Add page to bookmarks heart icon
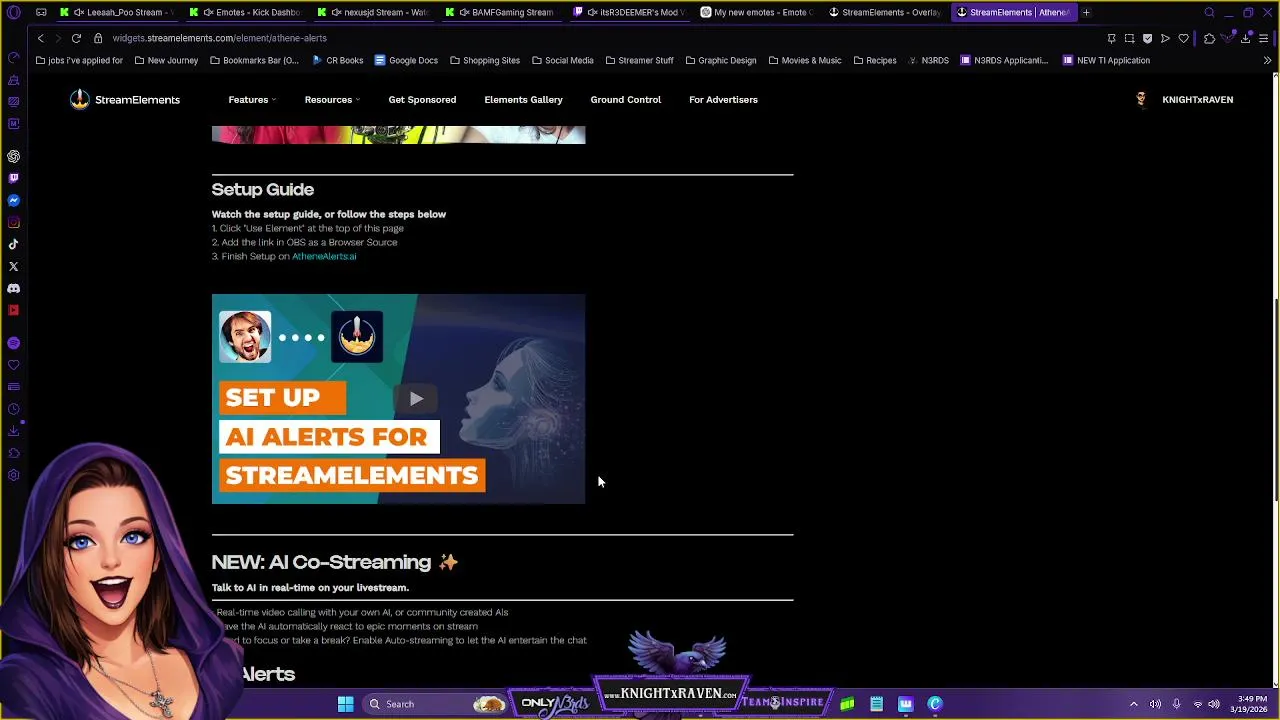The height and width of the screenshot is (720, 1280). (x=1183, y=38)
